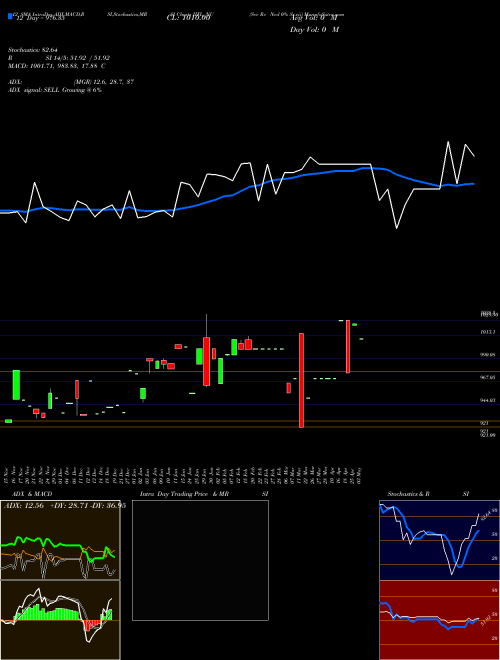The image size is (500, 660).
Task: Click the ADX indicator mini chart
Action: pos(60,540)
